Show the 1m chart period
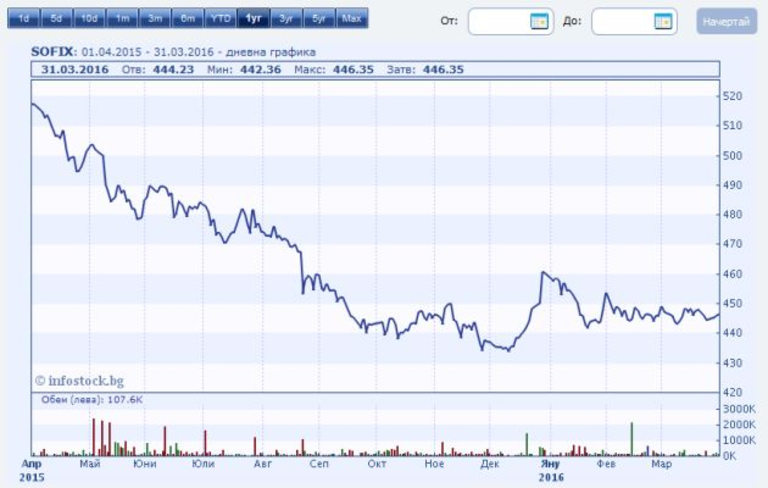 [x=122, y=19]
